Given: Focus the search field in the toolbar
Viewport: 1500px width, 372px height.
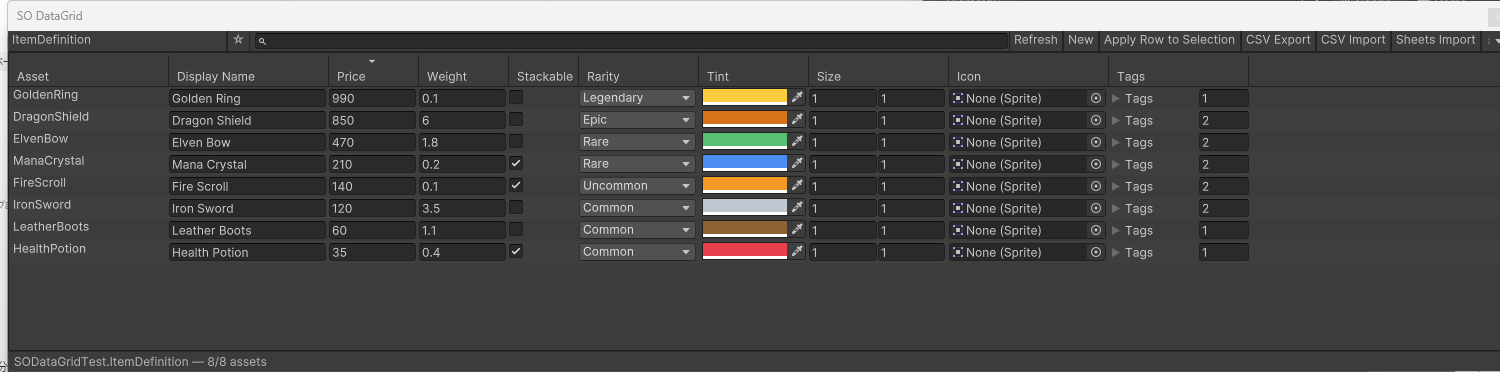Looking at the screenshot, I should tap(630, 41).
